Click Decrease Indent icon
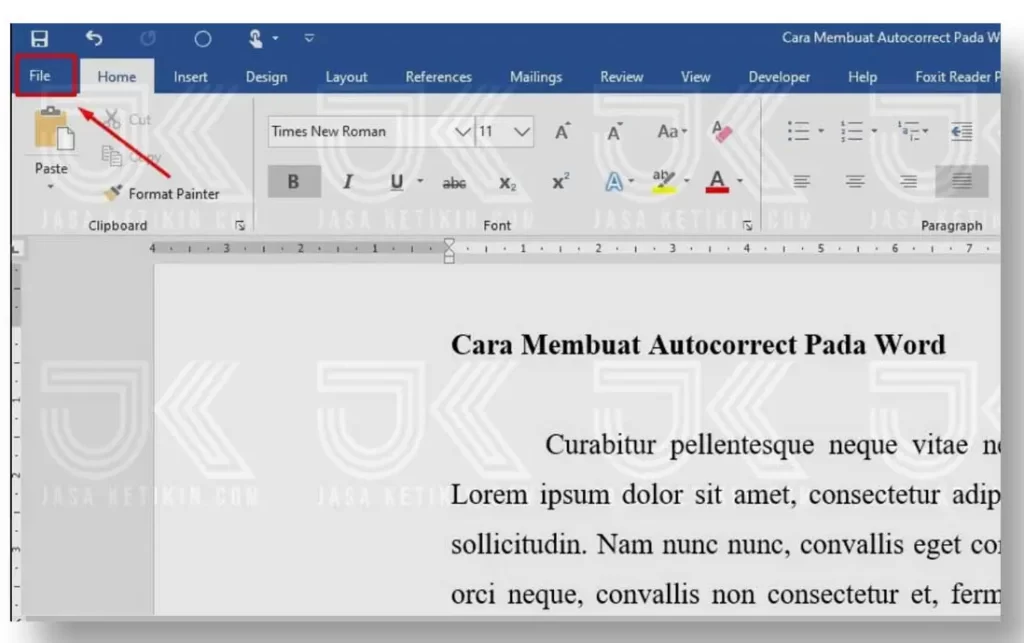 [961, 131]
